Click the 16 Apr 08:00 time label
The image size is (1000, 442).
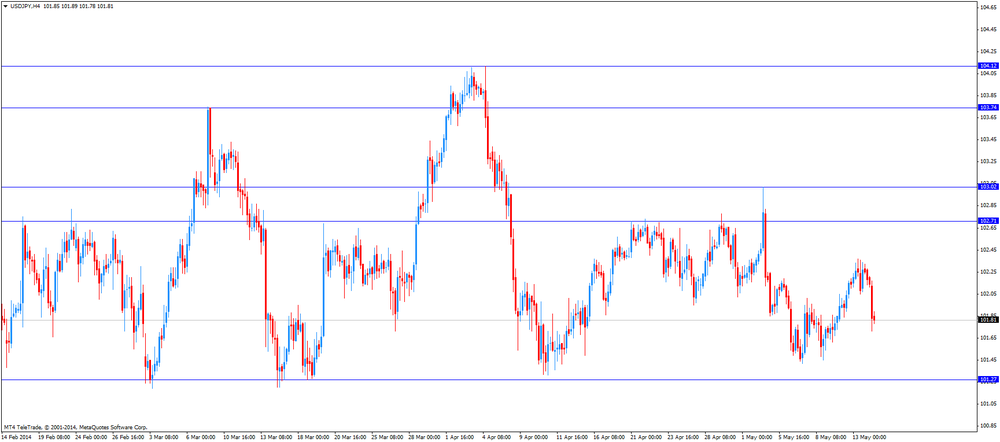[x=610, y=438]
